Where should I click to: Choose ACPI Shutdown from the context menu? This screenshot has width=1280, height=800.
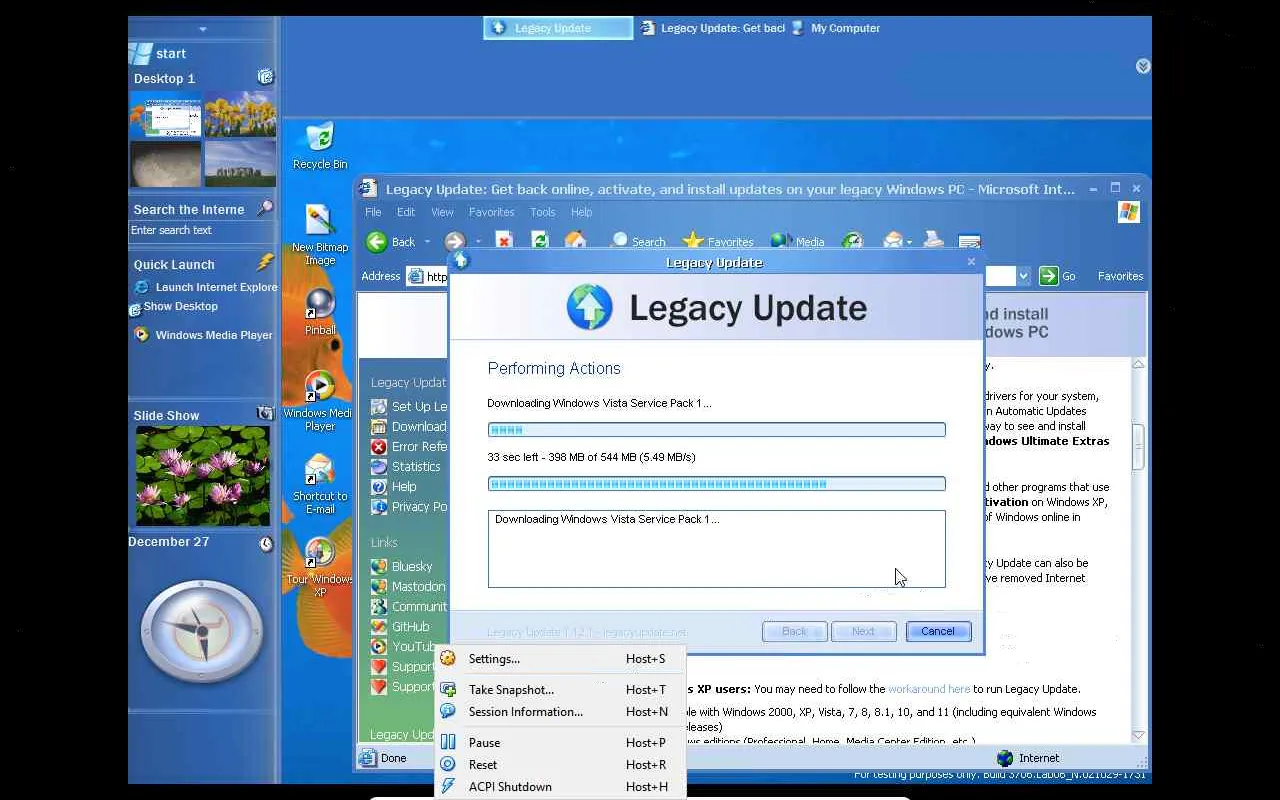(561, 787)
